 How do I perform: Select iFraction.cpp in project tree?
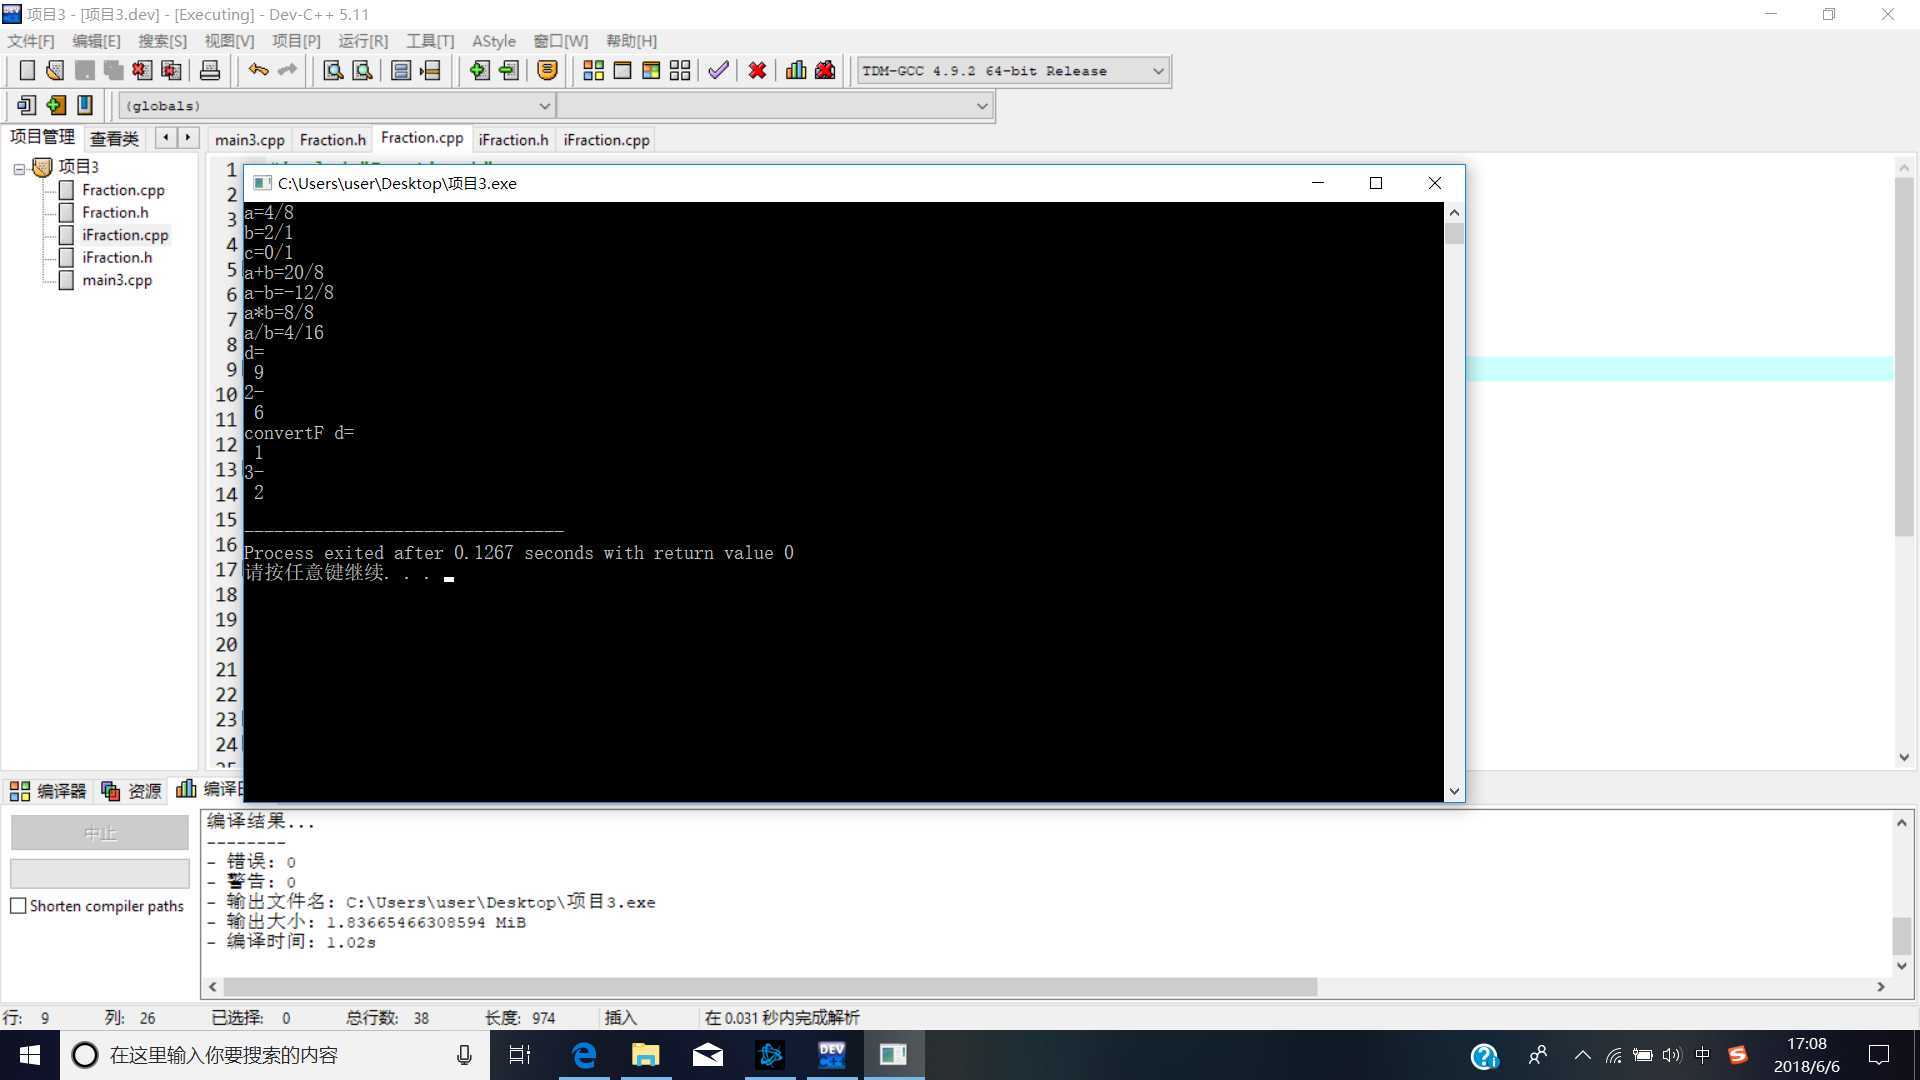pyautogui.click(x=125, y=235)
